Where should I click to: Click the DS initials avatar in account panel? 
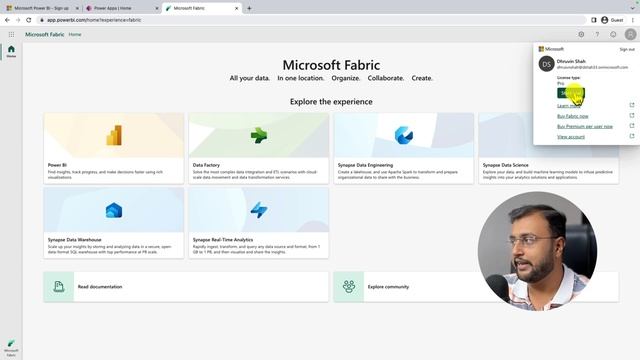point(546,64)
